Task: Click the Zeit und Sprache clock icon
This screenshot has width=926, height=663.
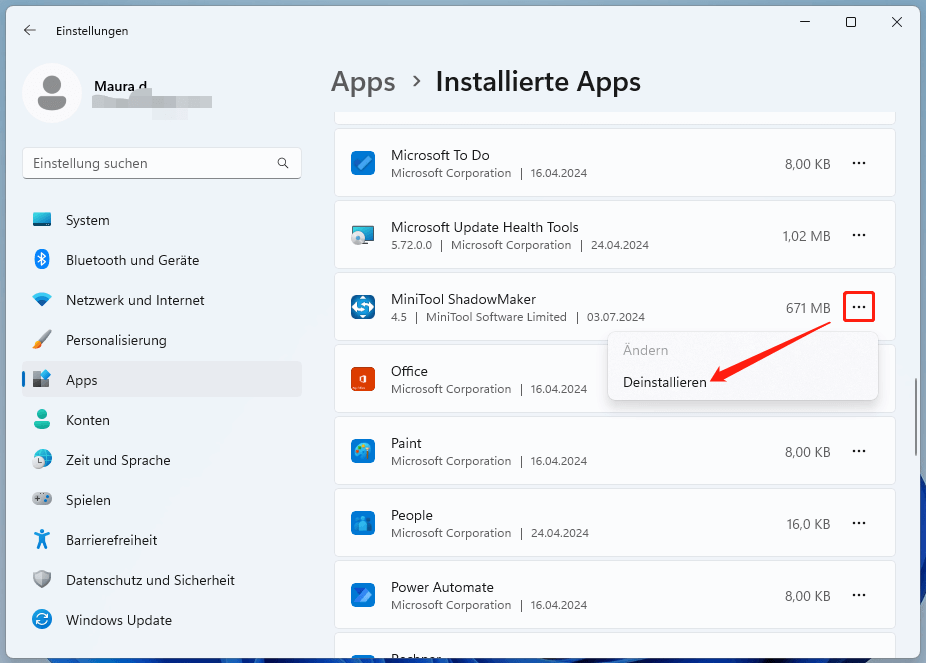Action: click(x=42, y=459)
